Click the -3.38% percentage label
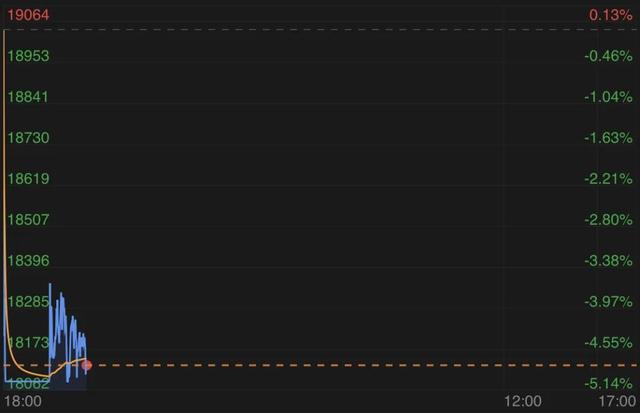 pyautogui.click(x=608, y=260)
